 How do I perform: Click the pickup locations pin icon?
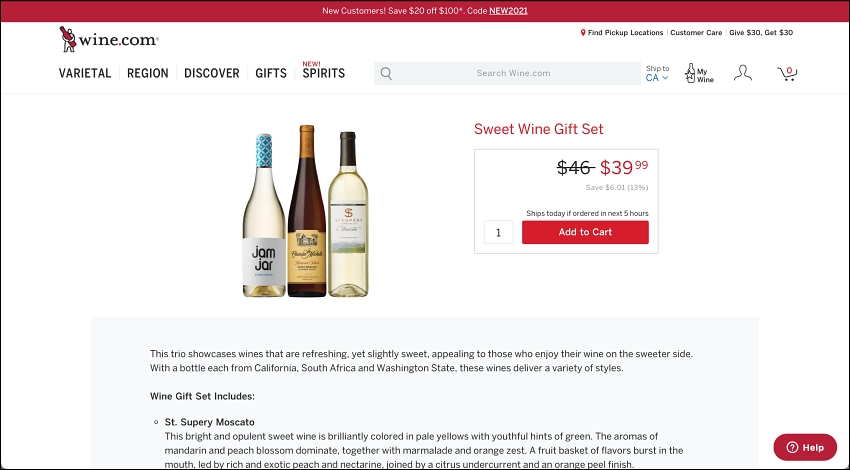[583, 33]
